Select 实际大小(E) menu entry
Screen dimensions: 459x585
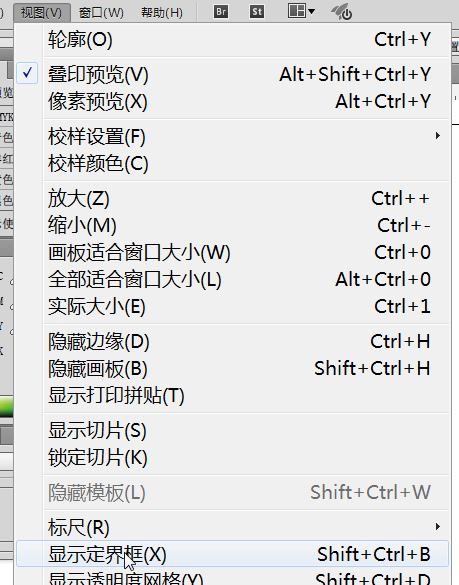(x=232, y=306)
